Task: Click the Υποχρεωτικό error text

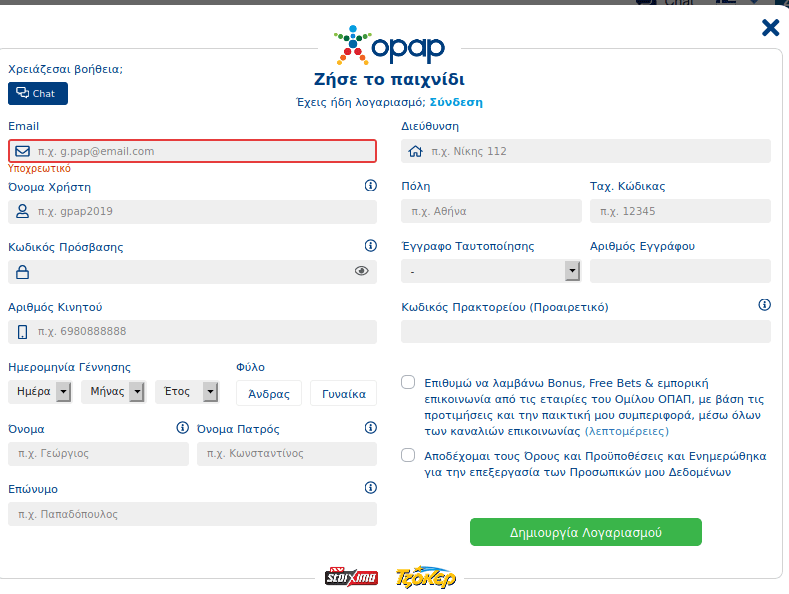Action: click(39, 169)
